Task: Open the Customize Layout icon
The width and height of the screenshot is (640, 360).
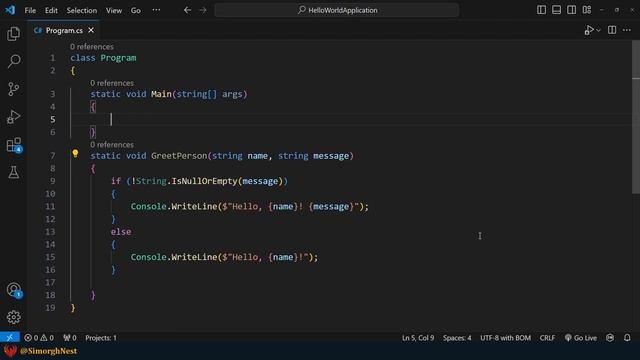Action: [587, 10]
